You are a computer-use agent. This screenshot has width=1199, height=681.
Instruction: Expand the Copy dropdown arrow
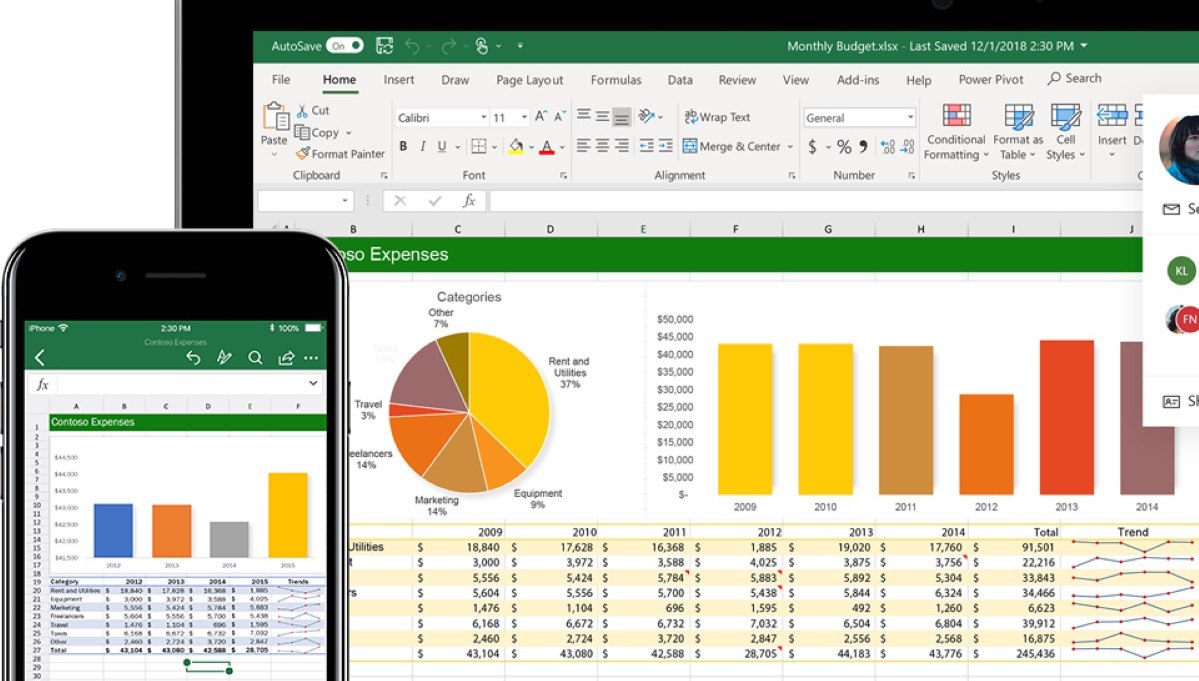pyautogui.click(x=349, y=133)
